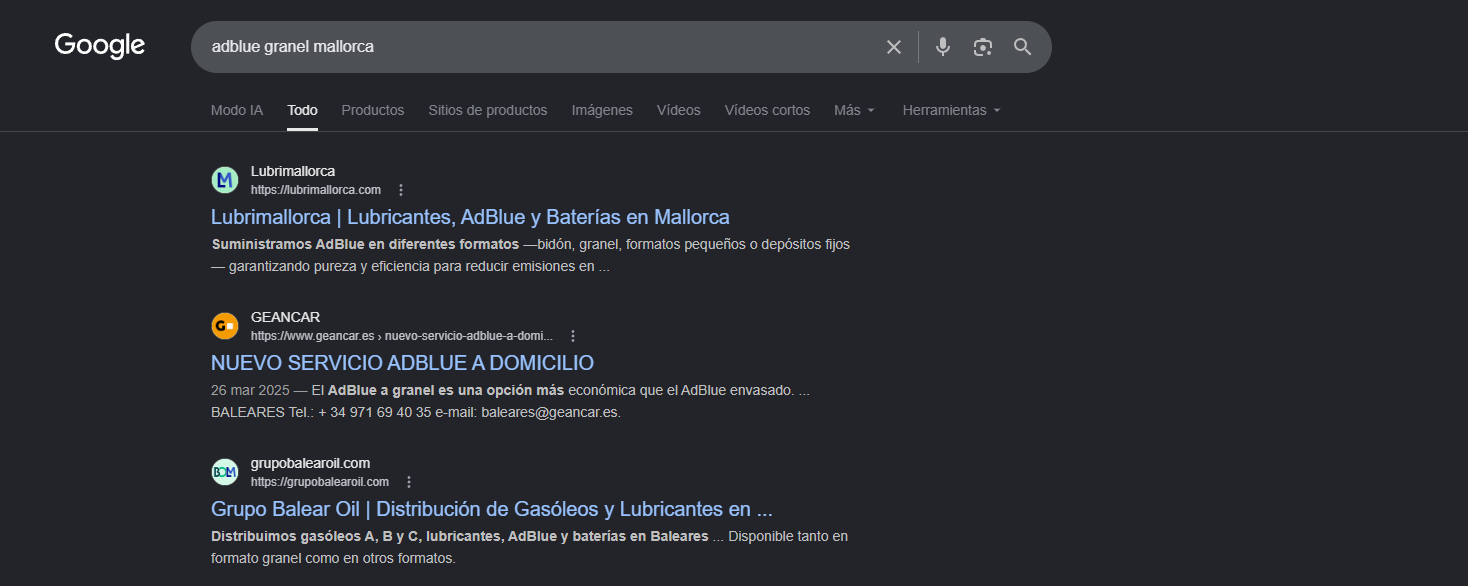Viewport: 1468px width, 586px height.
Task: Open Lubrimallorca Lubricantes, AdBlue y Baterías link
Action: 470,217
